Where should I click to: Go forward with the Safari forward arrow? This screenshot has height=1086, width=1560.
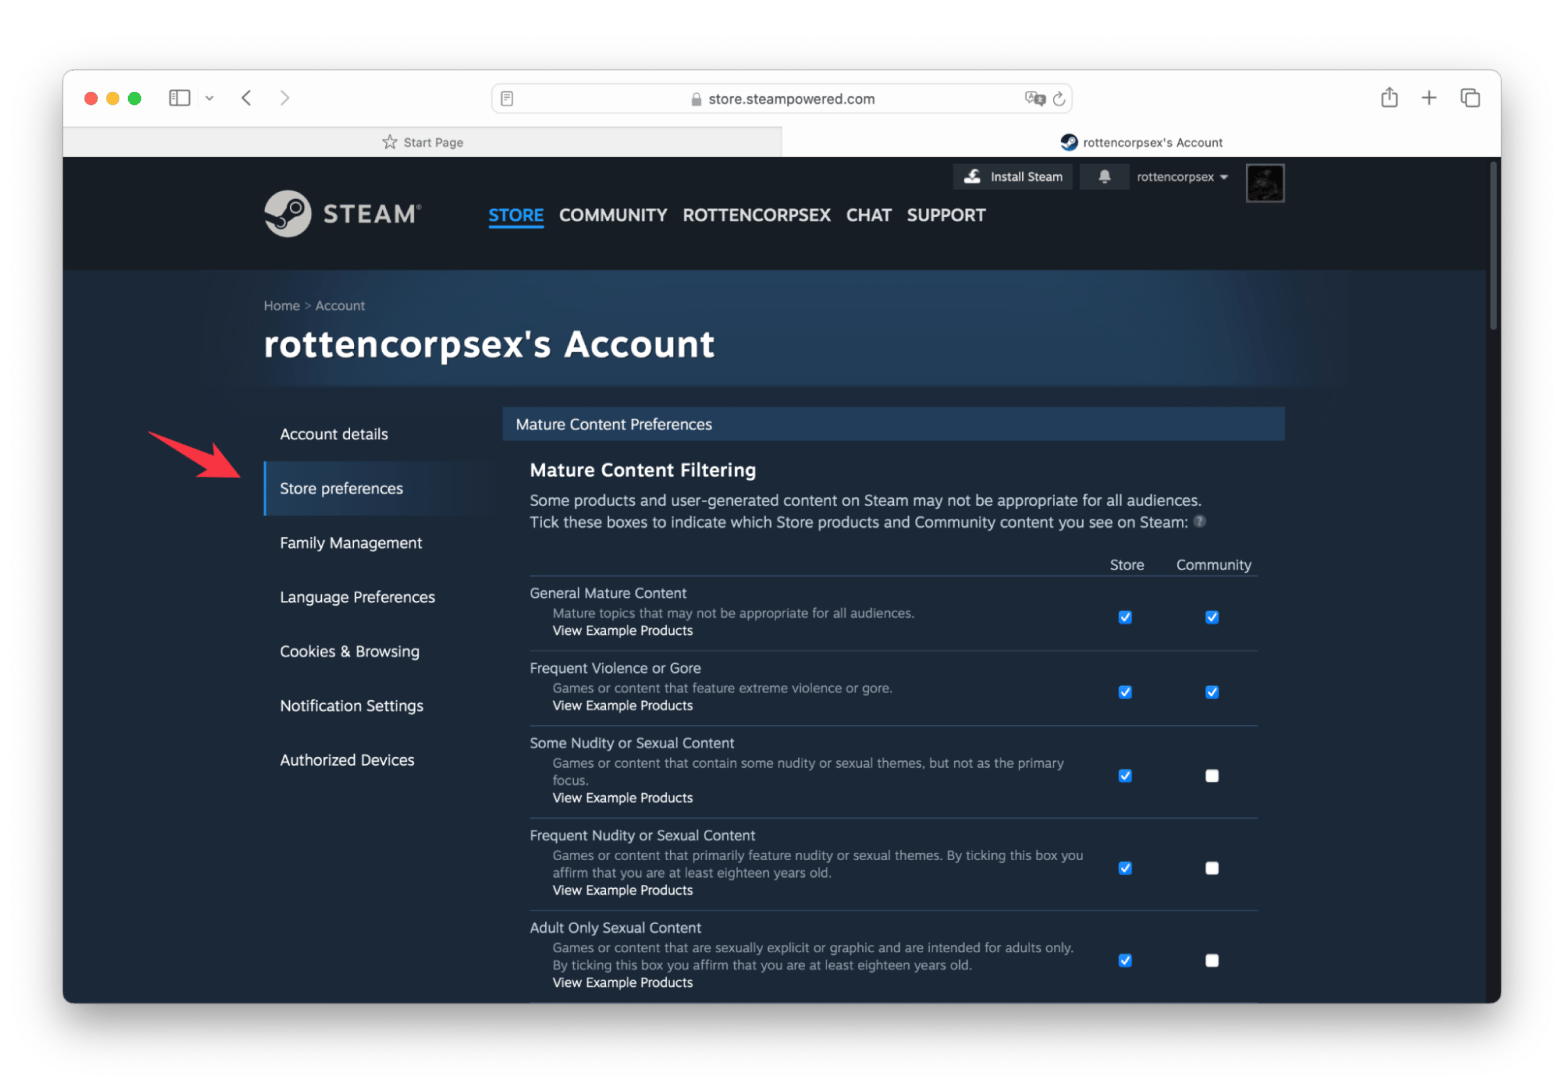coord(285,98)
